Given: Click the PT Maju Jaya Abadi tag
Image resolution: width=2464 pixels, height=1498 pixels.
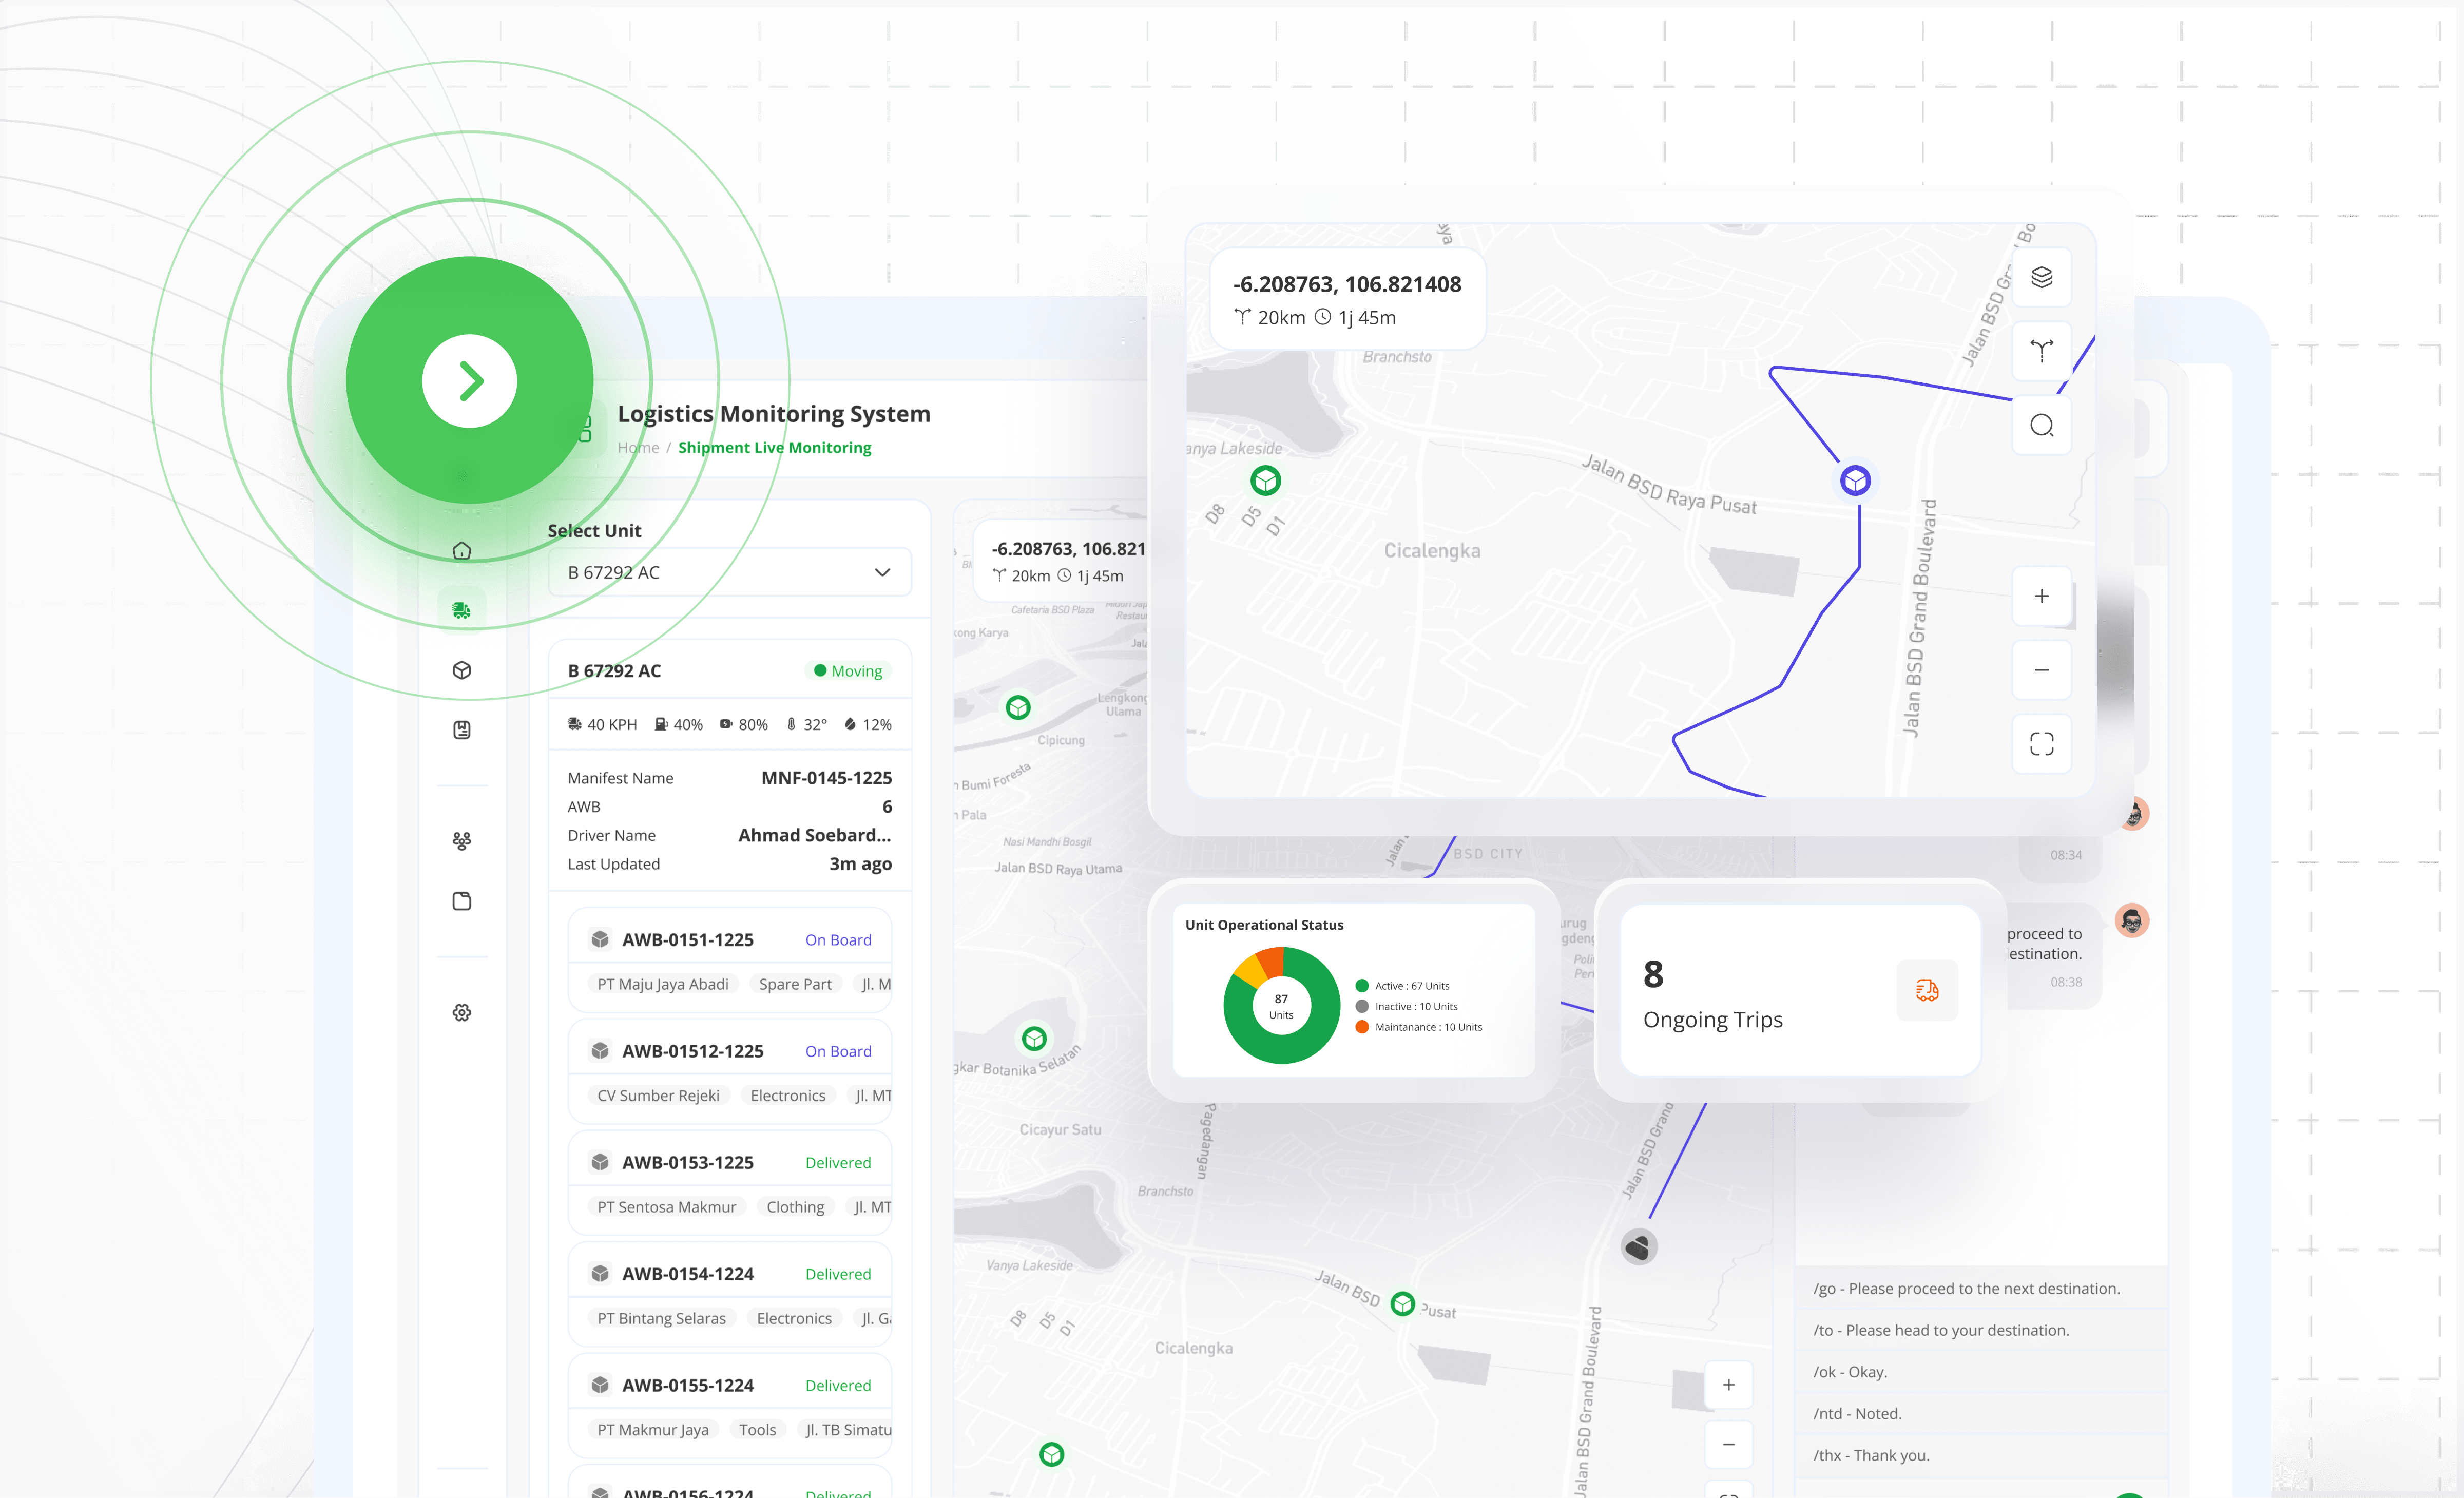Looking at the screenshot, I should 663,984.
